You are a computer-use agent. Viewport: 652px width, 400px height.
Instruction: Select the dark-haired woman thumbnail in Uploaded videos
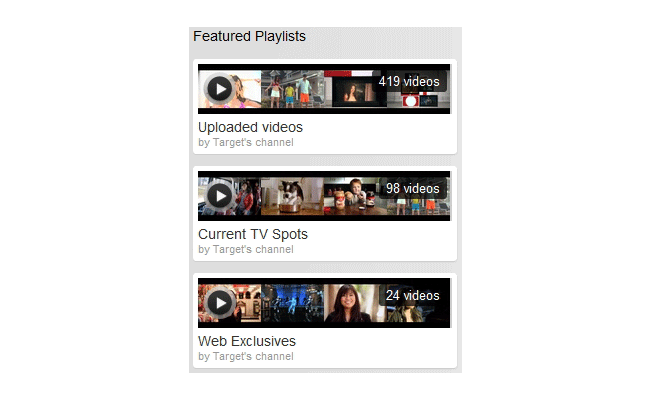[x=355, y=89]
